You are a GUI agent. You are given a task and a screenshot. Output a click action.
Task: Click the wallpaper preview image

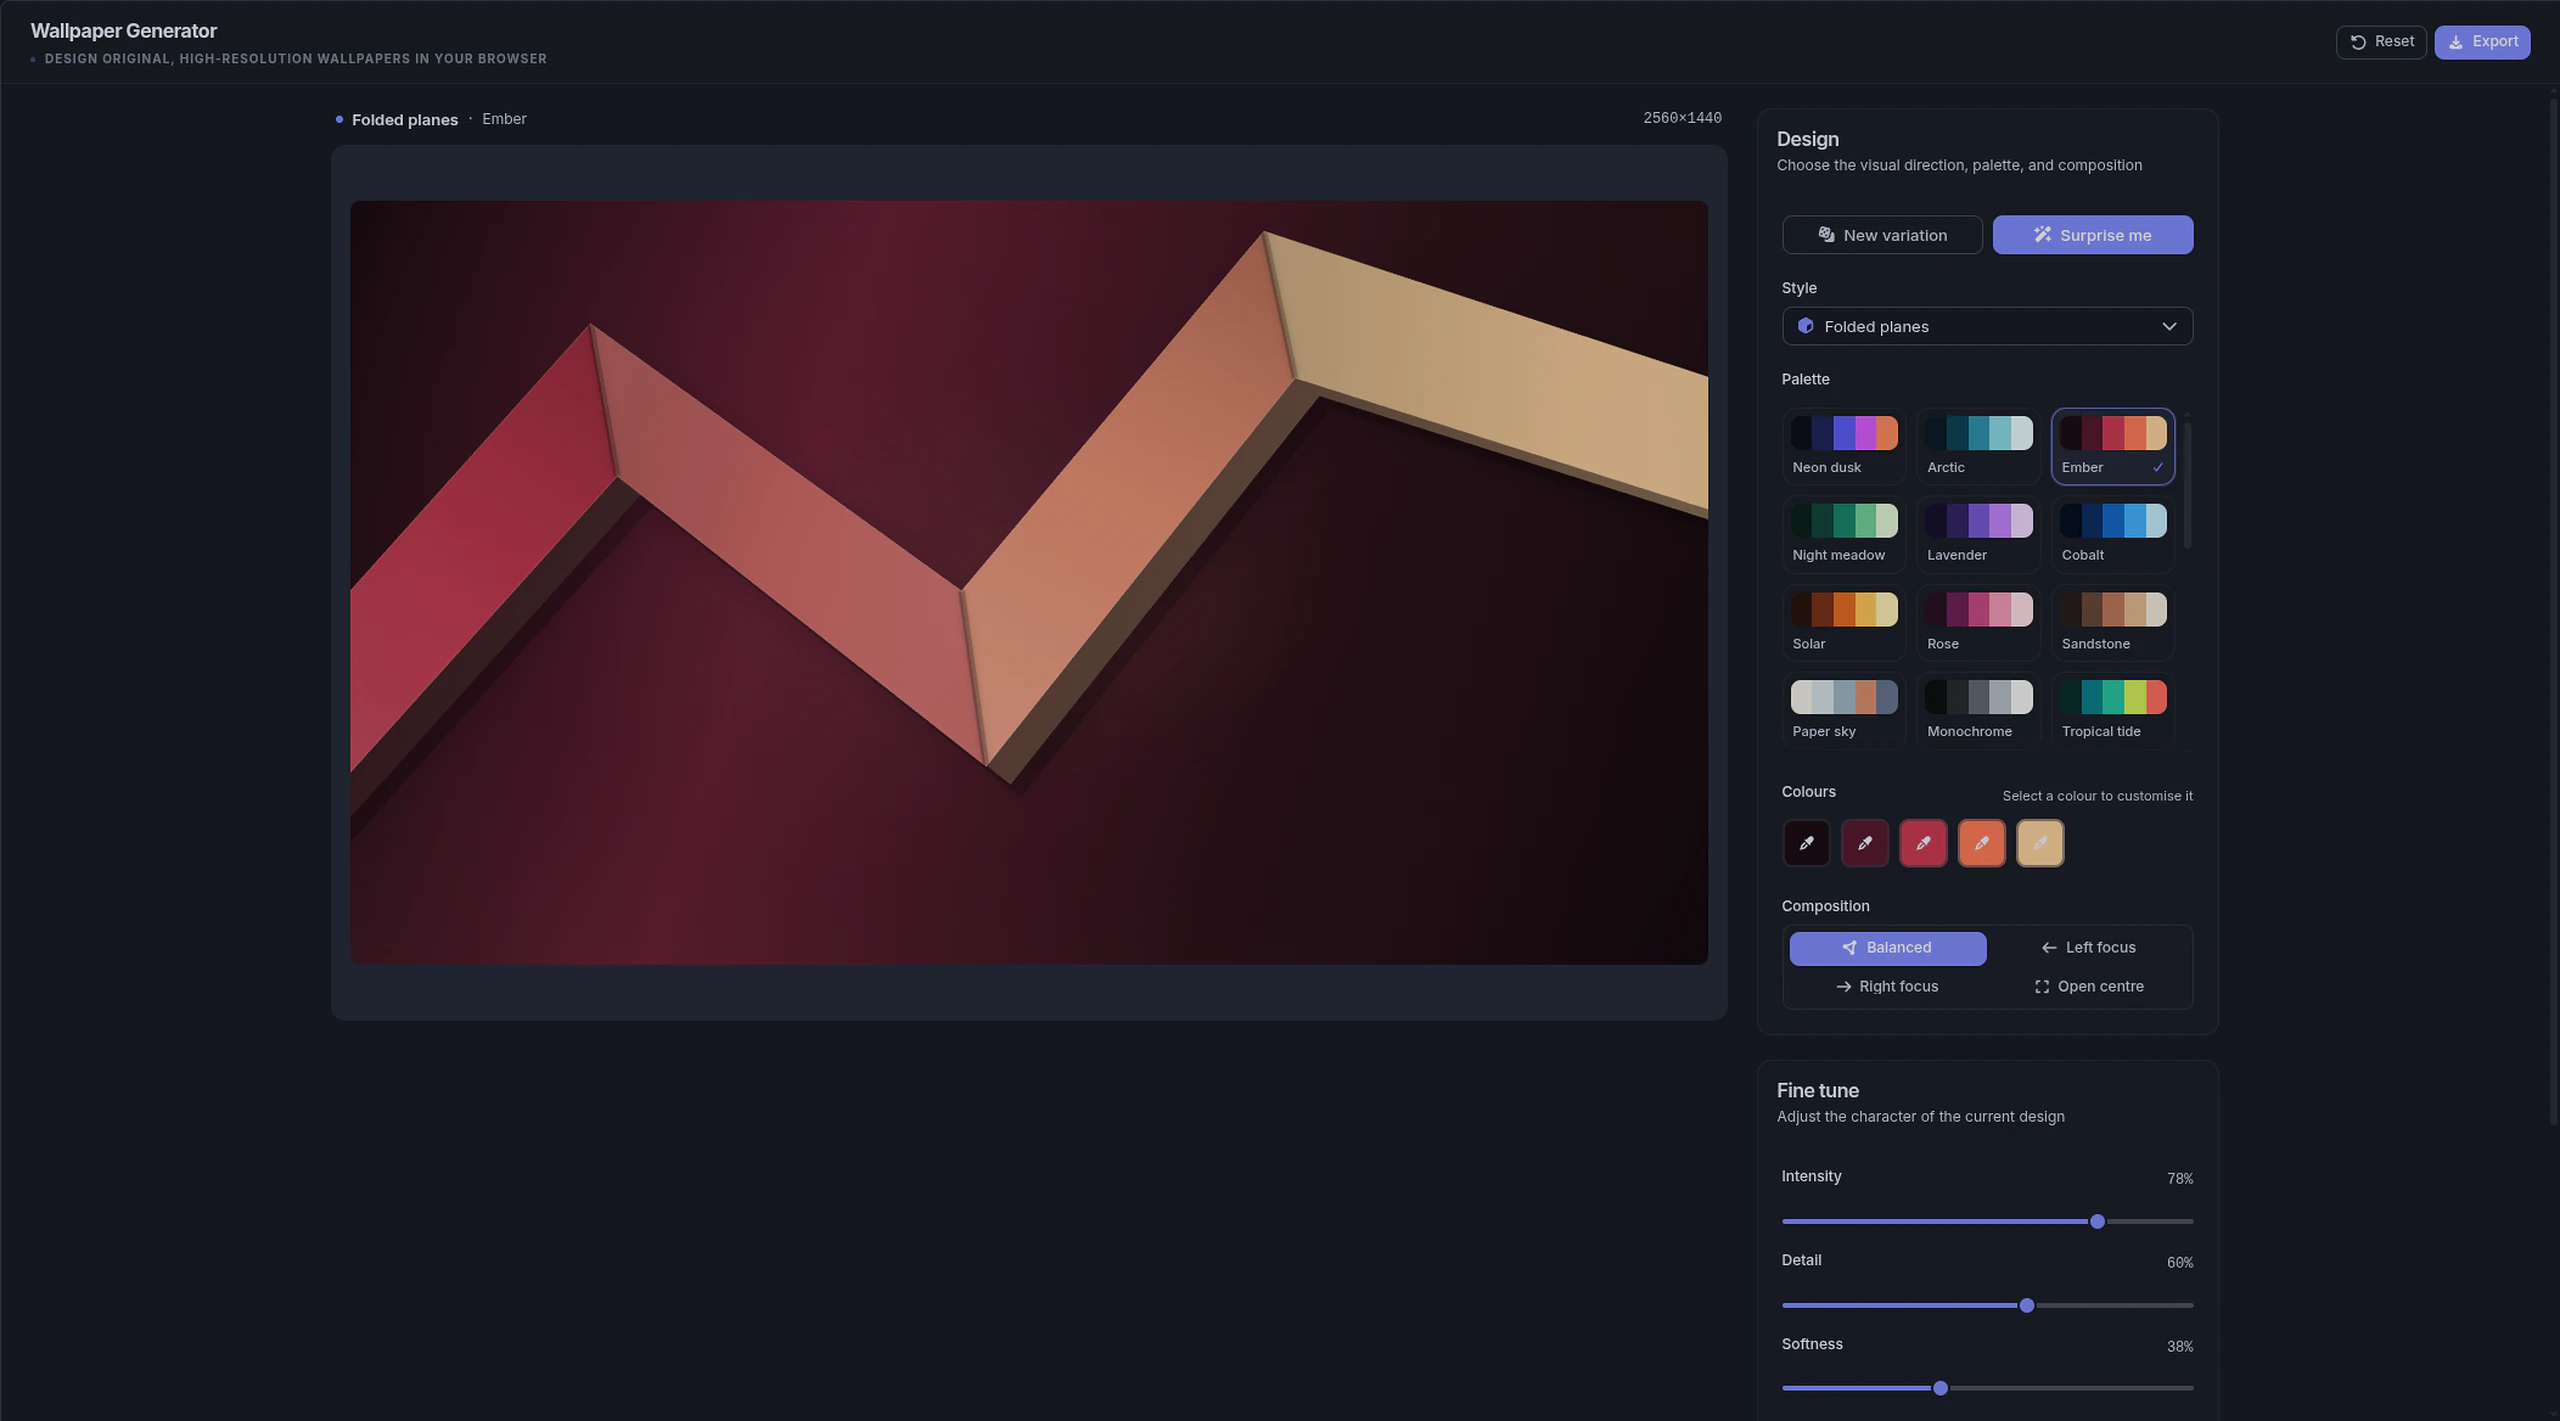(x=1028, y=582)
